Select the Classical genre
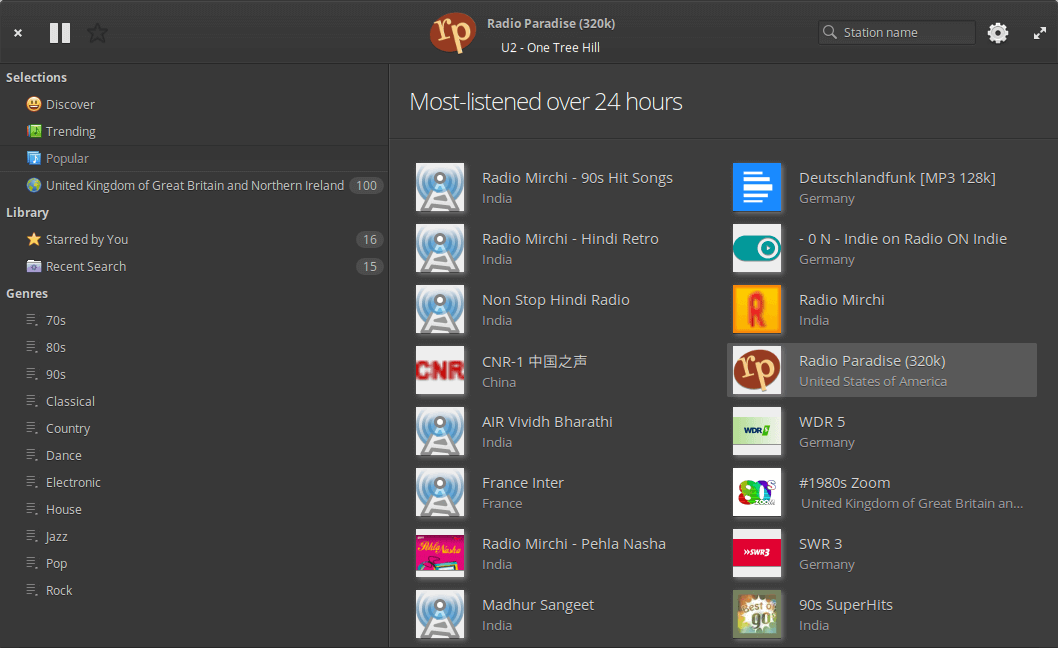Screen dimensions: 1058x648 (194, 401)
